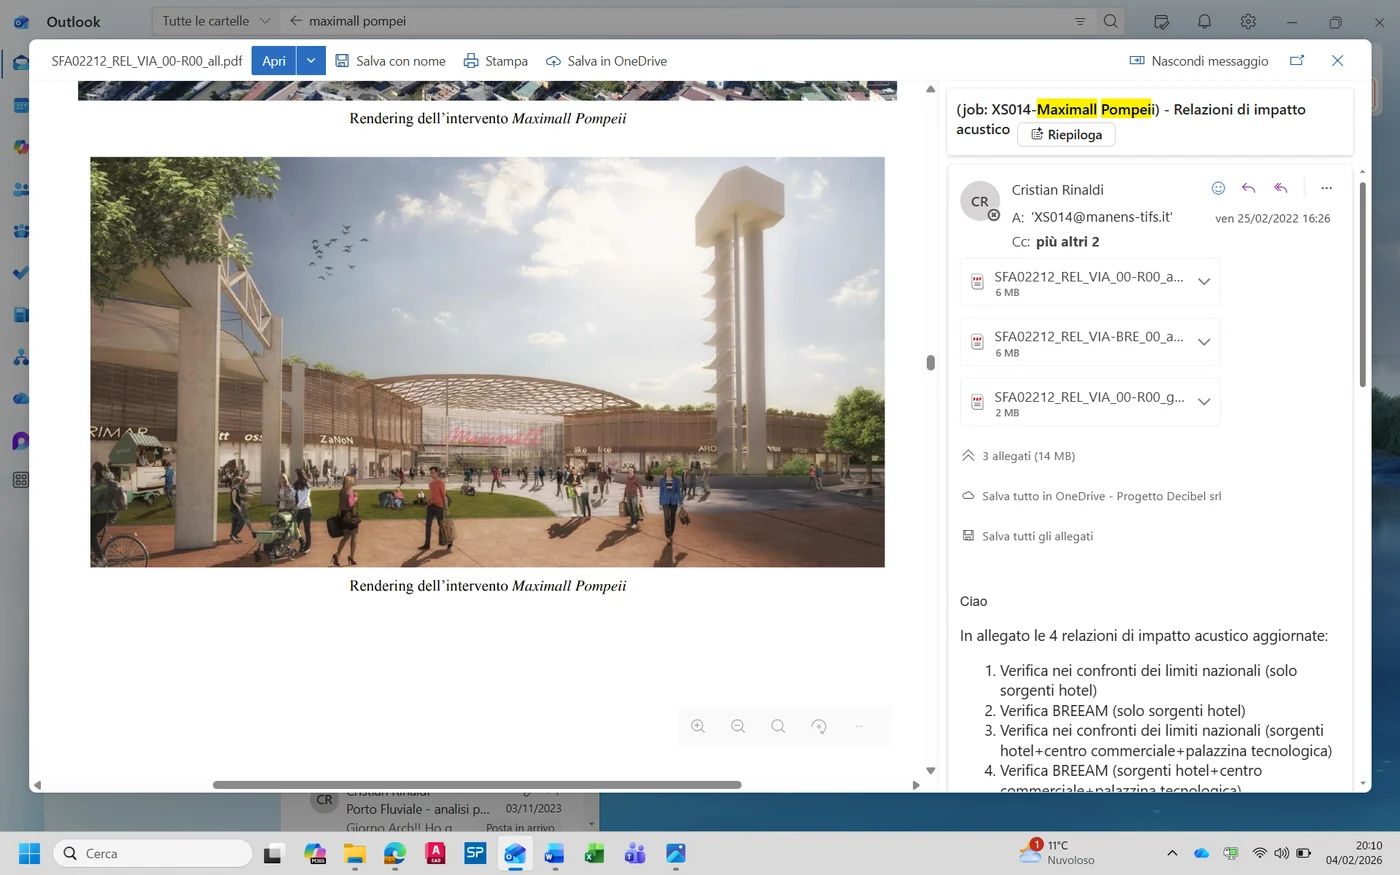1400x875 pixels.
Task: Zoom in on the PDF preview
Action: click(x=698, y=726)
